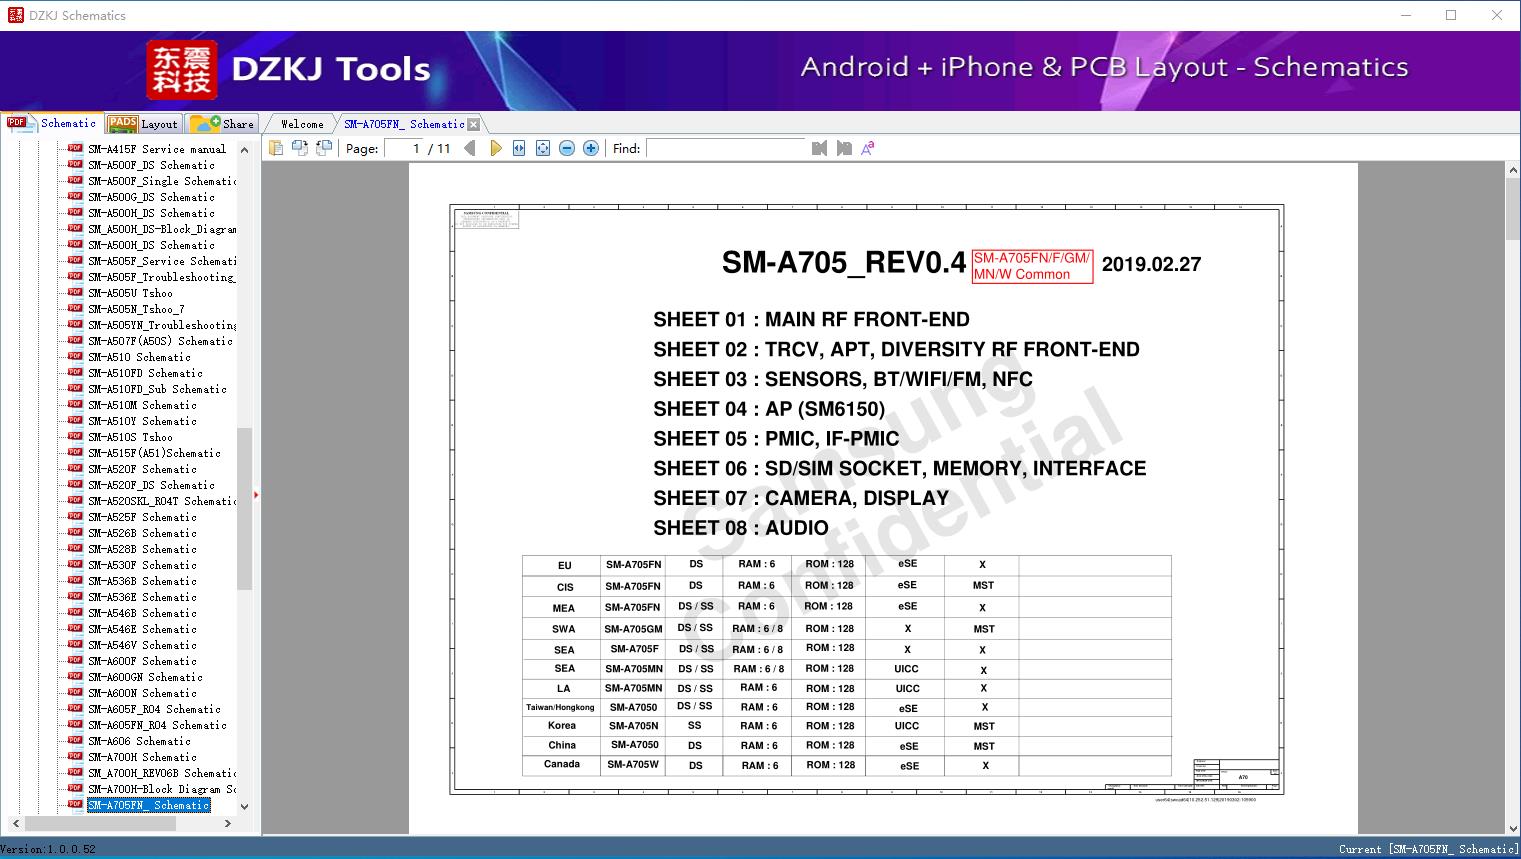Click the copy pages icon in toolbar

tap(276, 148)
